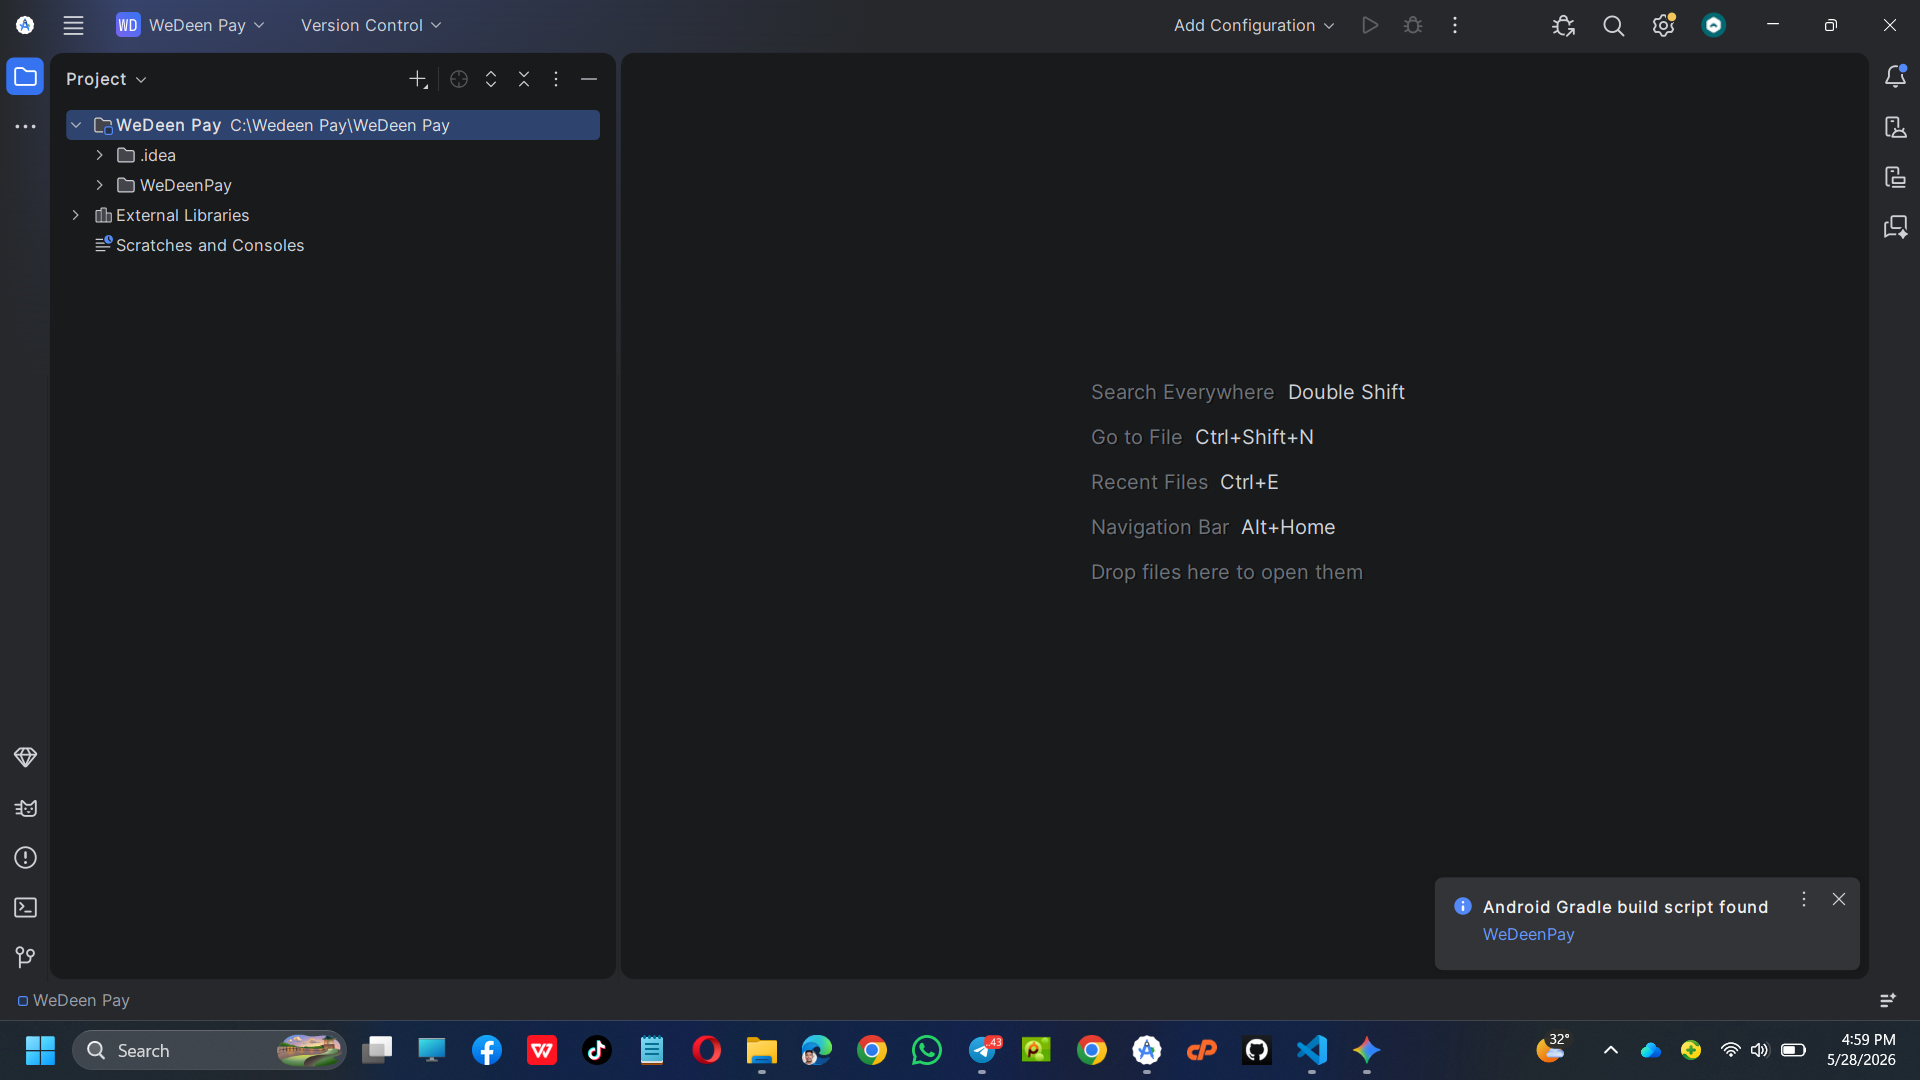Viewport: 1920px width, 1080px height.
Task: Open WhatsApp from the taskbar
Action: pyautogui.click(x=927, y=1050)
